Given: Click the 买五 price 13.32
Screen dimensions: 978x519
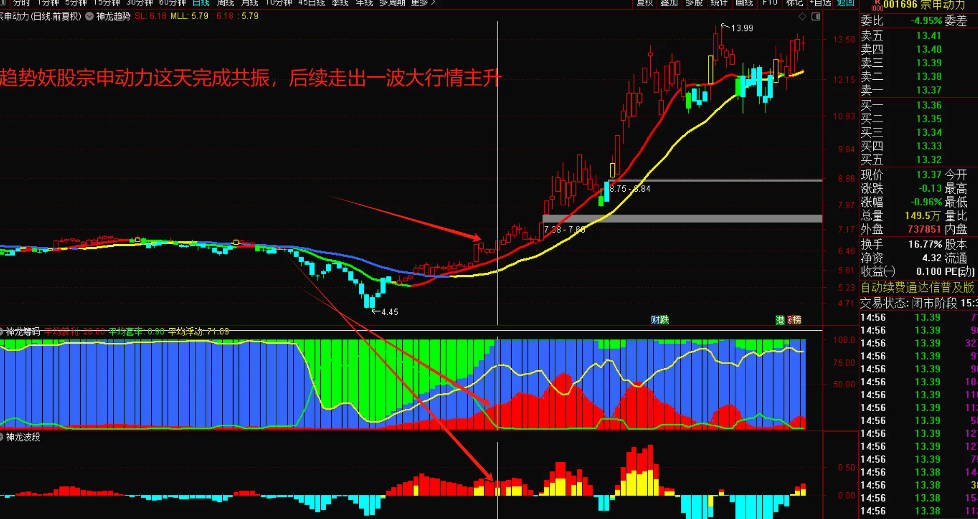Looking at the screenshot, I should (x=928, y=160).
